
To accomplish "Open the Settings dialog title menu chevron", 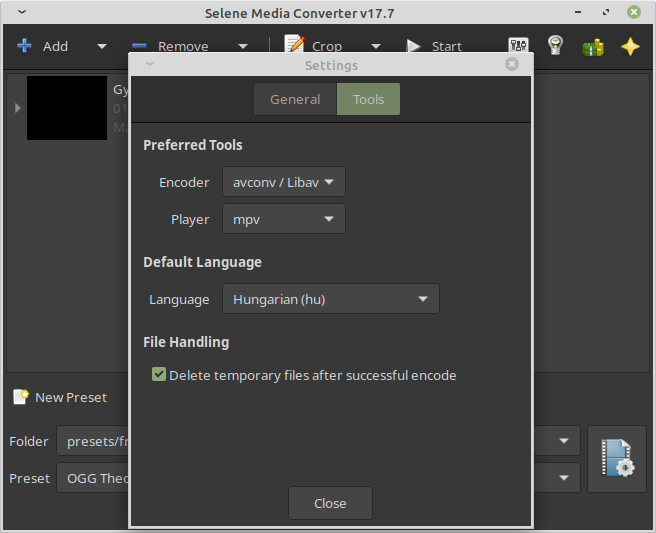I will point(150,64).
